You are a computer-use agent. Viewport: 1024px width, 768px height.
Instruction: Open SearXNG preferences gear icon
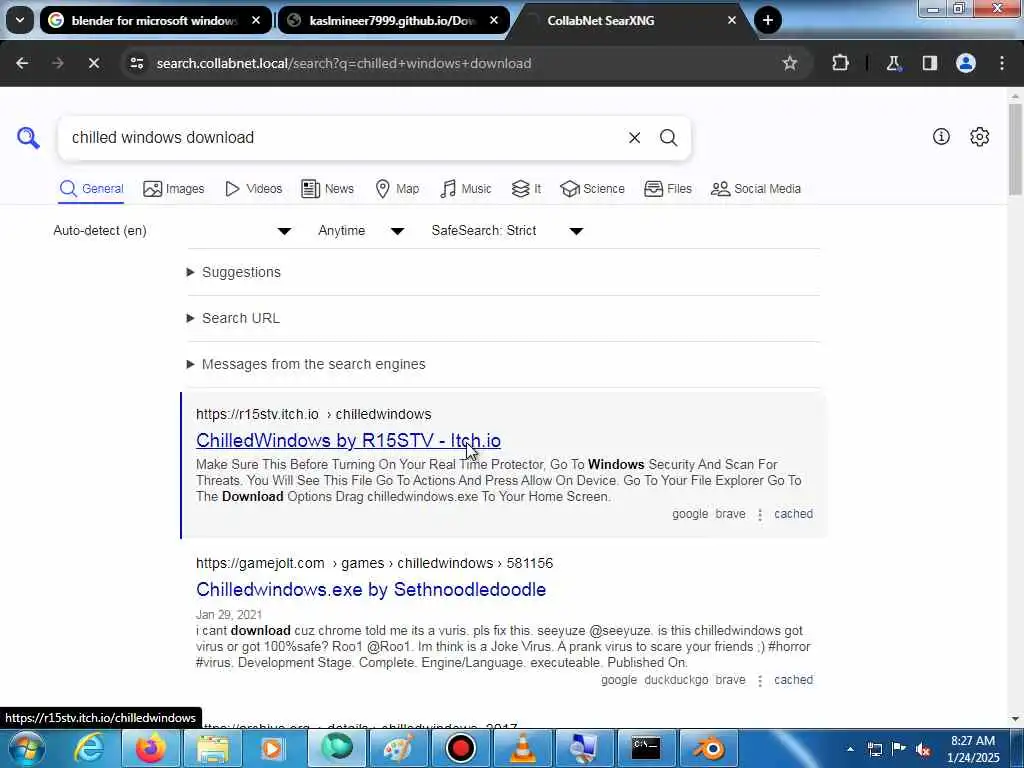pos(980,136)
